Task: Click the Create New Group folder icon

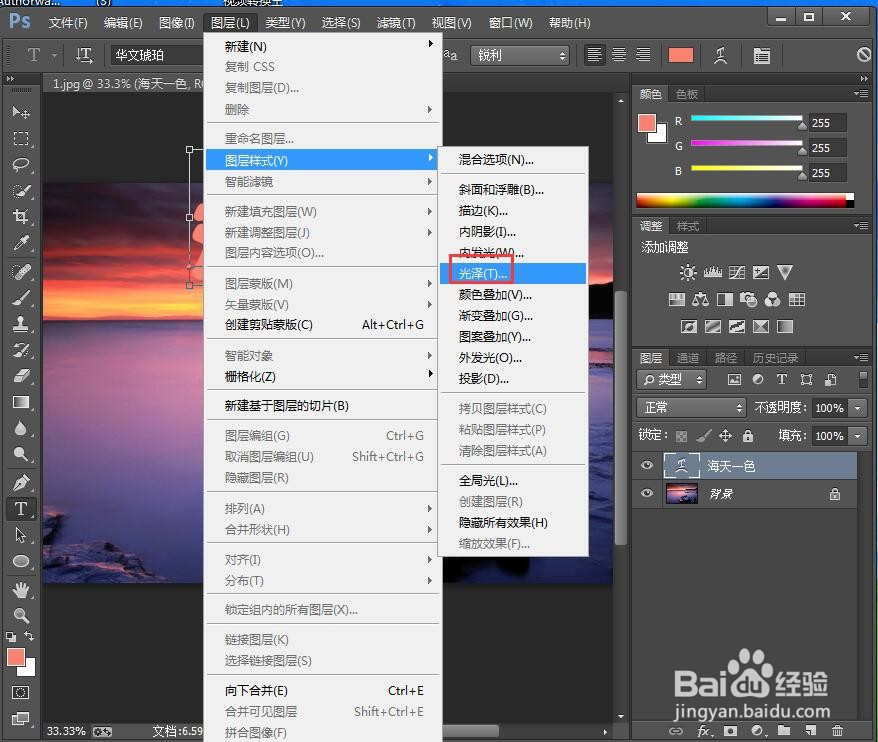Action: [x=784, y=731]
